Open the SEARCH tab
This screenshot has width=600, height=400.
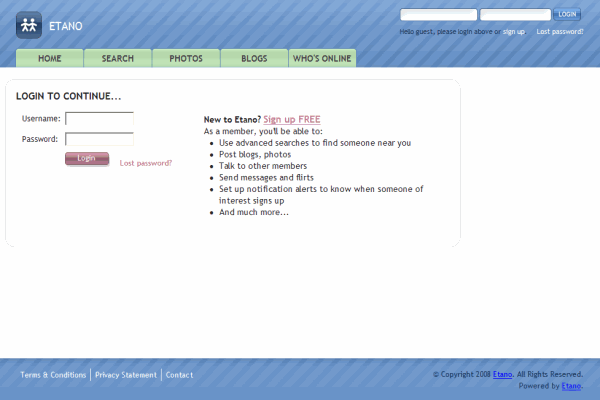coord(118,58)
